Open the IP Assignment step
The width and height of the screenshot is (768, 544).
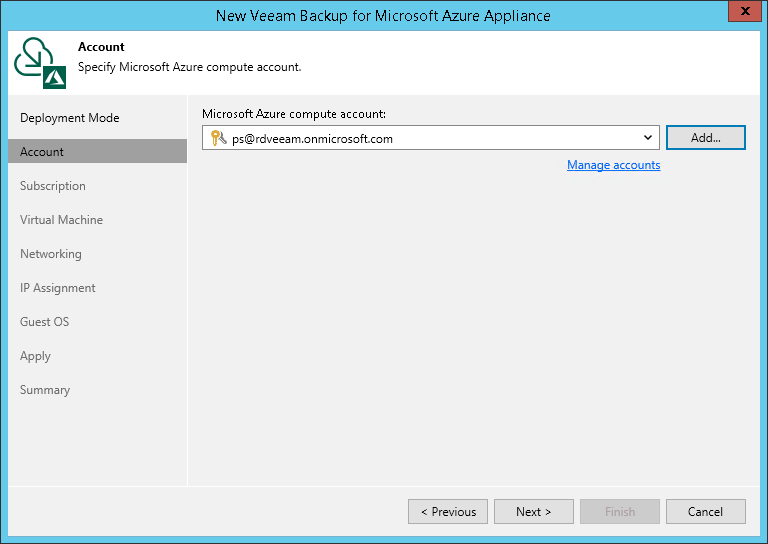pyautogui.click(x=57, y=288)
